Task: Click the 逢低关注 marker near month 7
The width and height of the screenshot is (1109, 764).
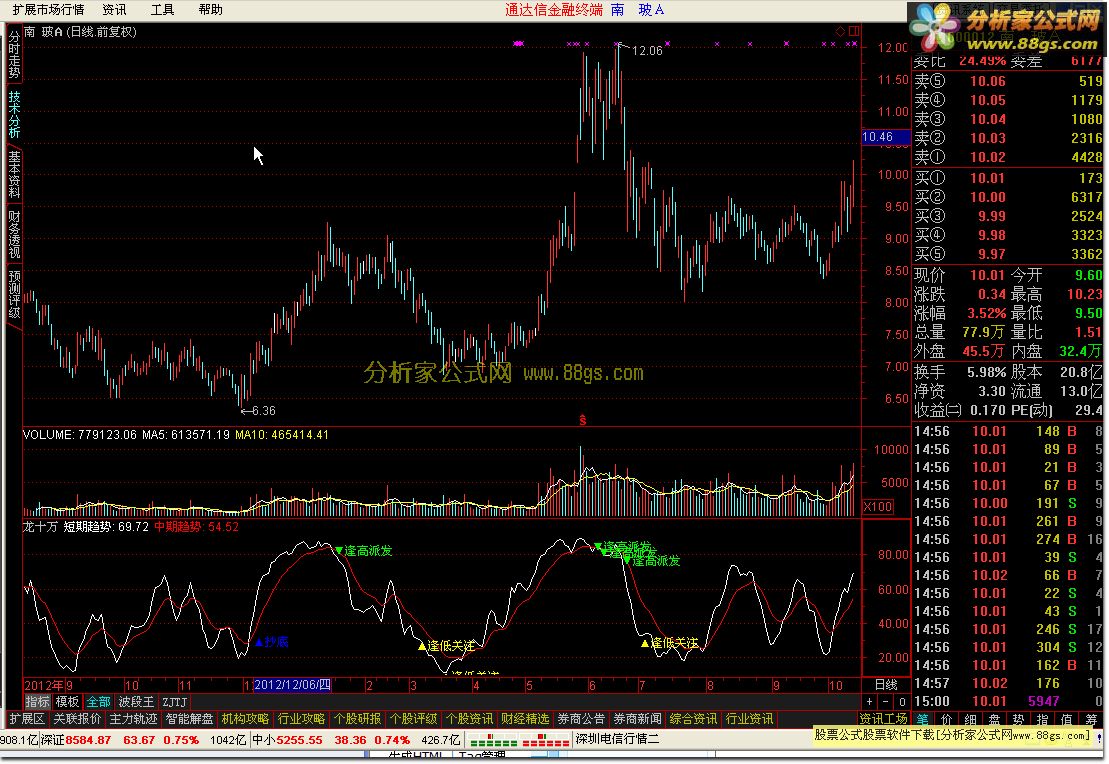Action: 670,643
